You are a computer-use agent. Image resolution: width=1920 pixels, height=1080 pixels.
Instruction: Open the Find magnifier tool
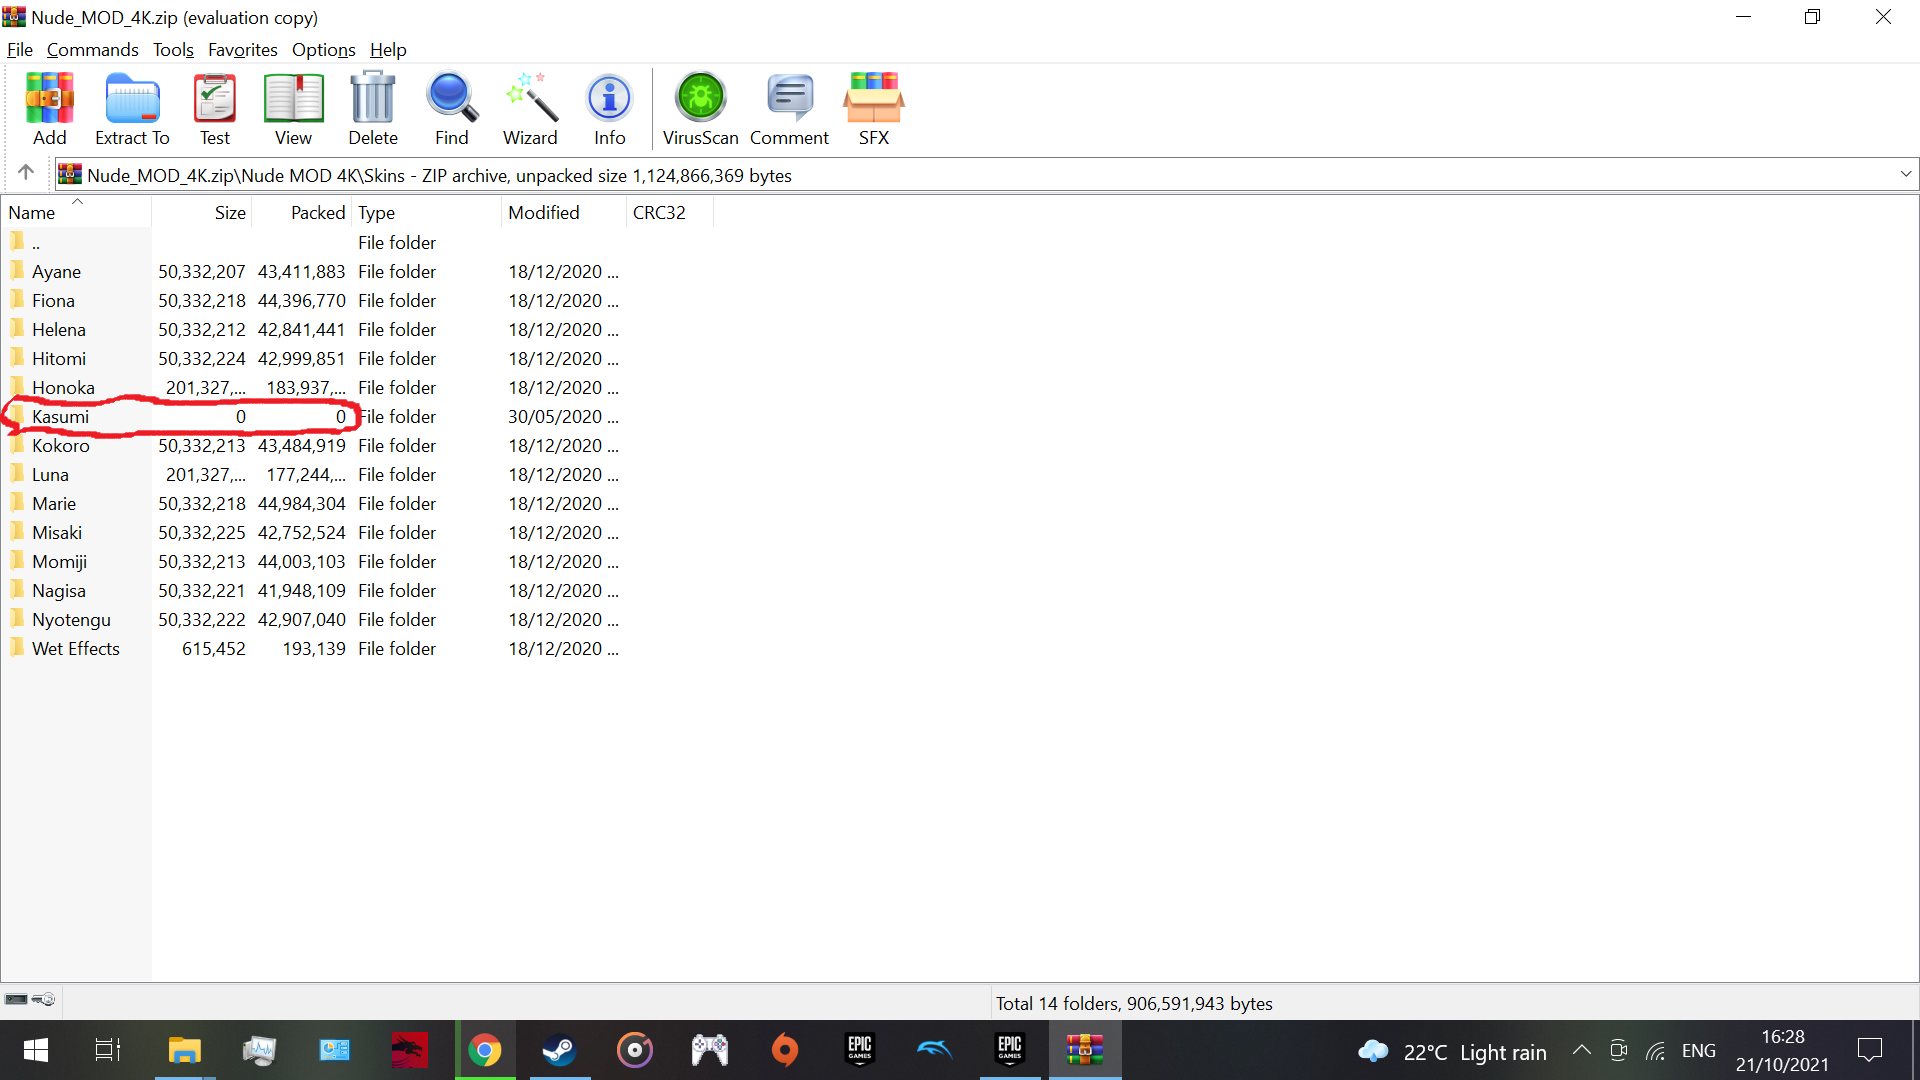(x=451, y=109)
